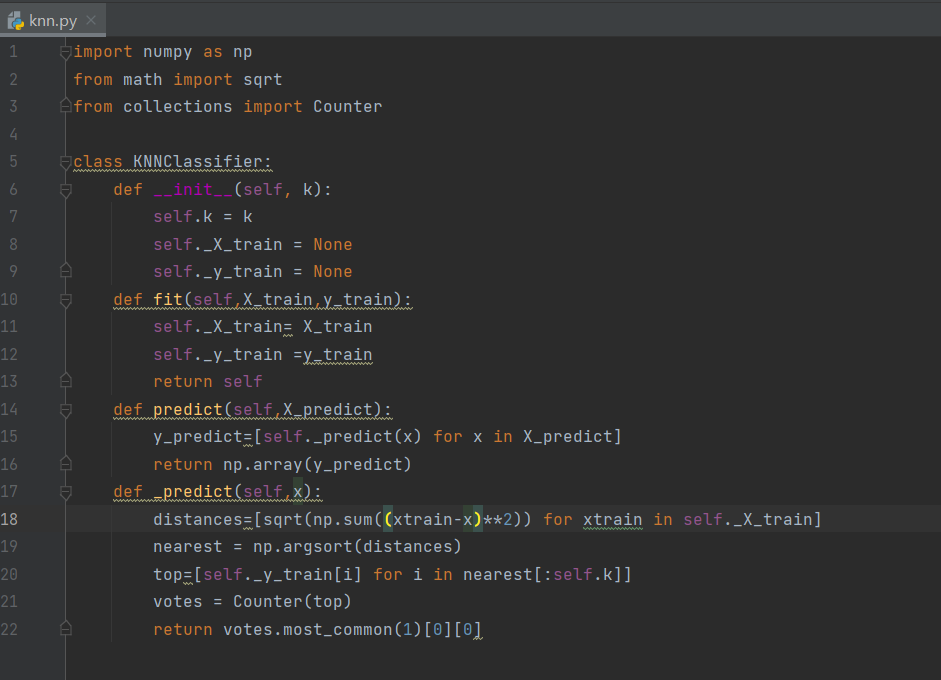Viewport: 941px width, 680px height.
Task: Click 'top' variable on line 20
Action: 168,574
